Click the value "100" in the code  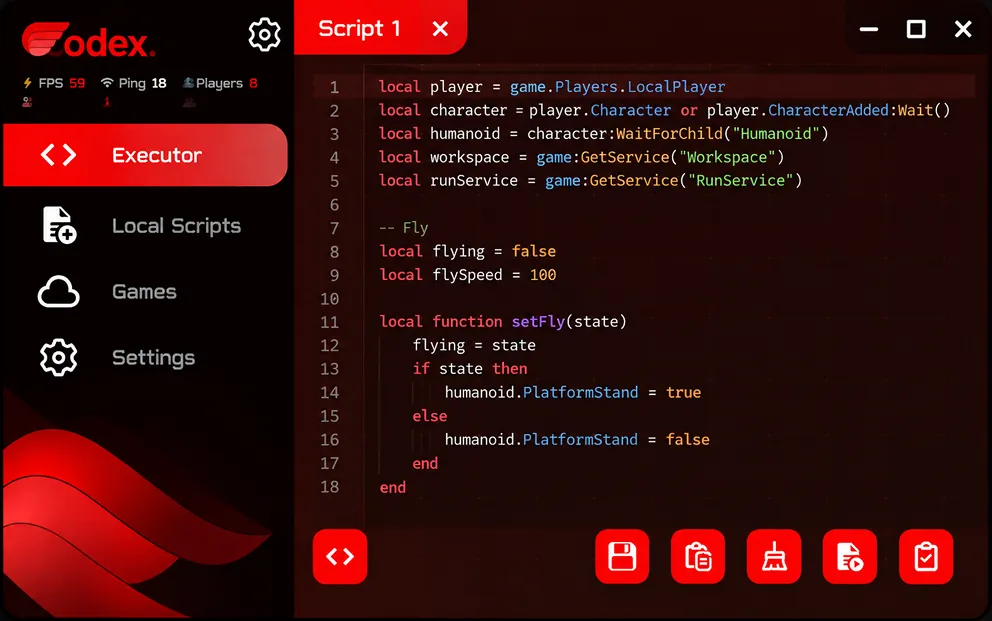[543, 275]
